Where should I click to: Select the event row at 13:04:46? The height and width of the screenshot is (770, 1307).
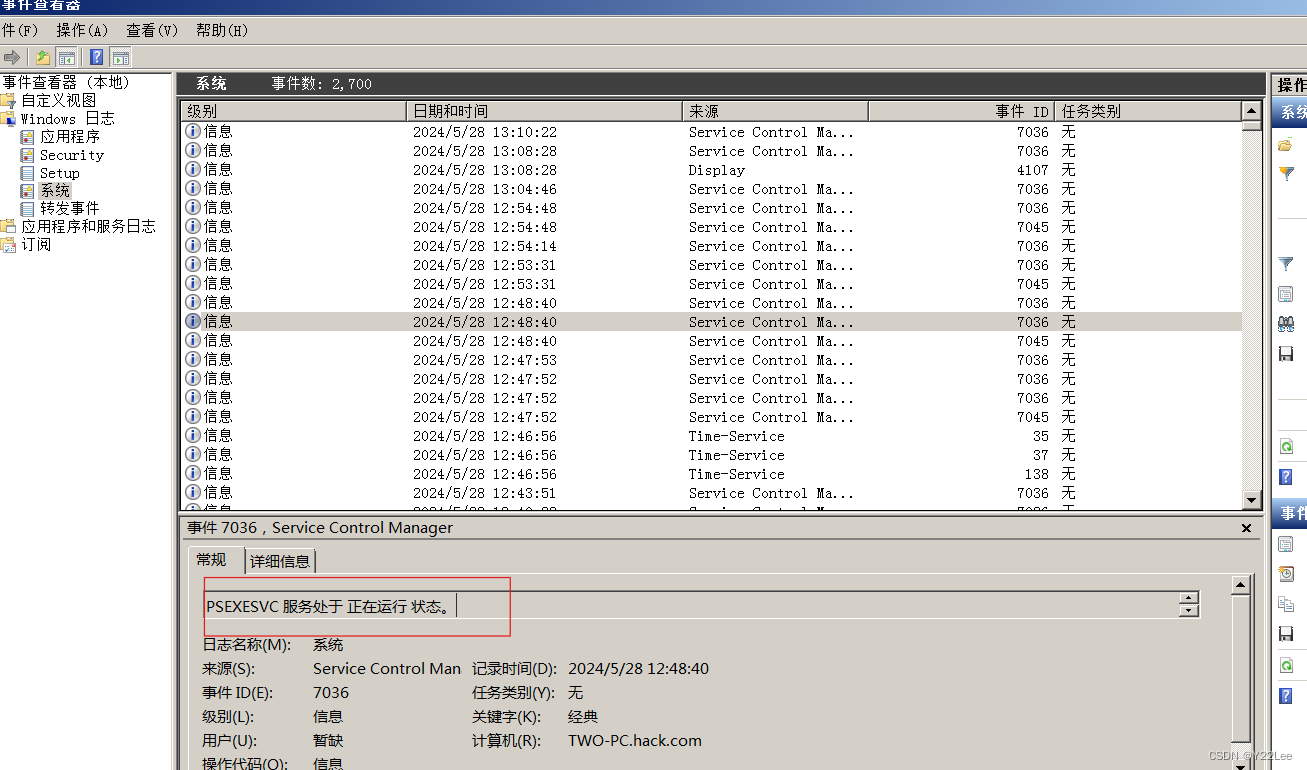pyautogui.click(x=711, y=189)
